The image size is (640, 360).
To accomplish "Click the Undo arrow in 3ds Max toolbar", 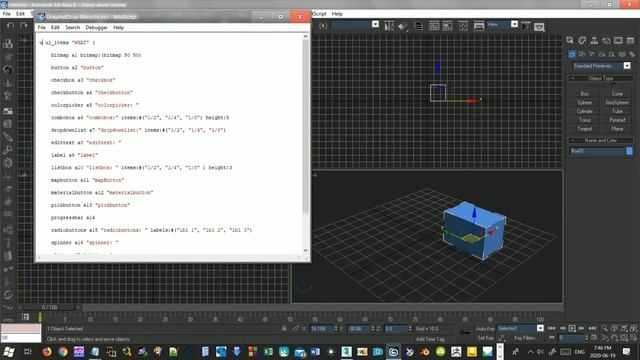I will point(11,25).
